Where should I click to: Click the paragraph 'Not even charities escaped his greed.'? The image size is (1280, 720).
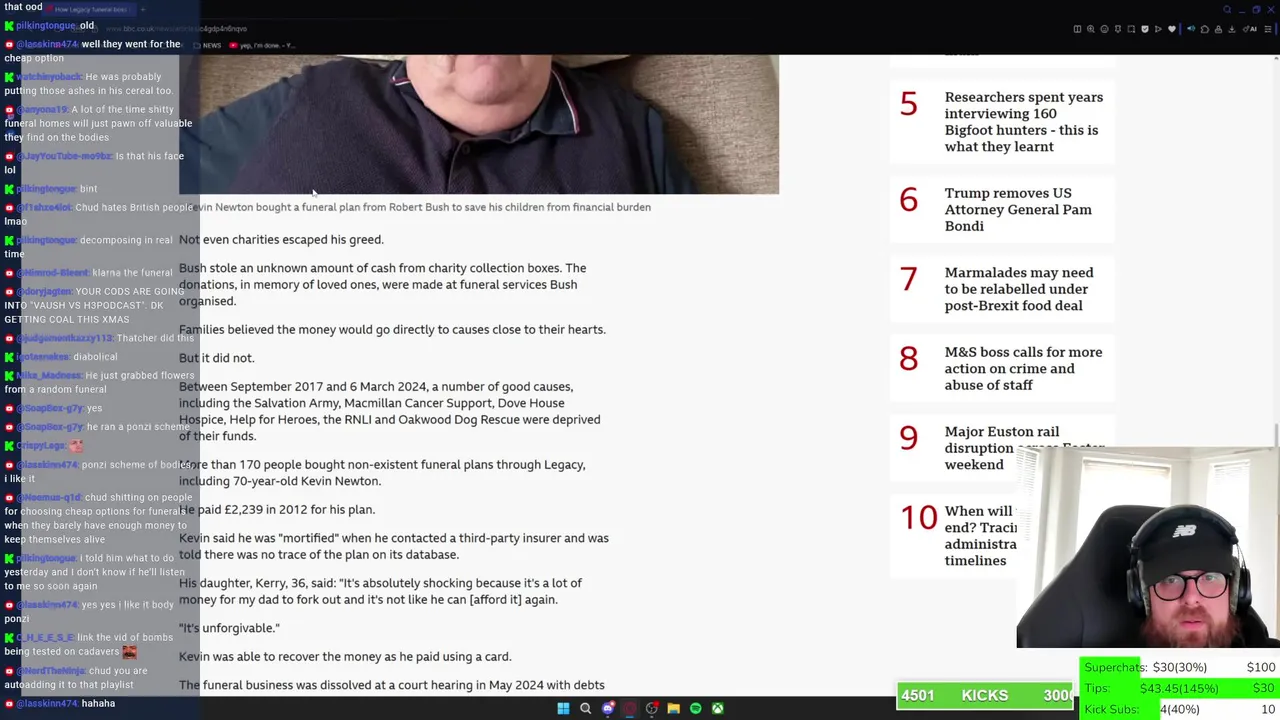pos(281,240)
